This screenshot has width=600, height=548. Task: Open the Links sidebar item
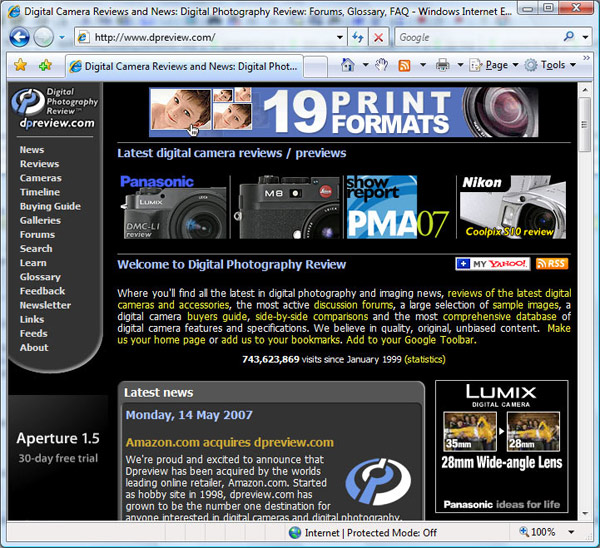point(32,320)
